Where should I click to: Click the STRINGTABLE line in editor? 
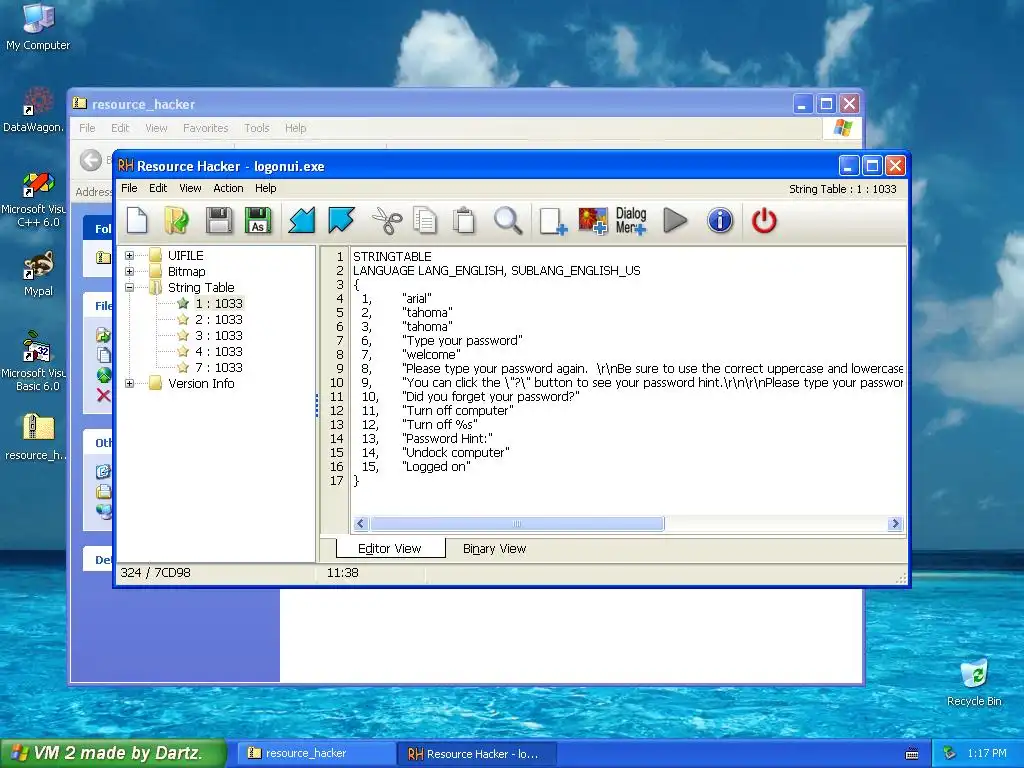tap(392, 257)
